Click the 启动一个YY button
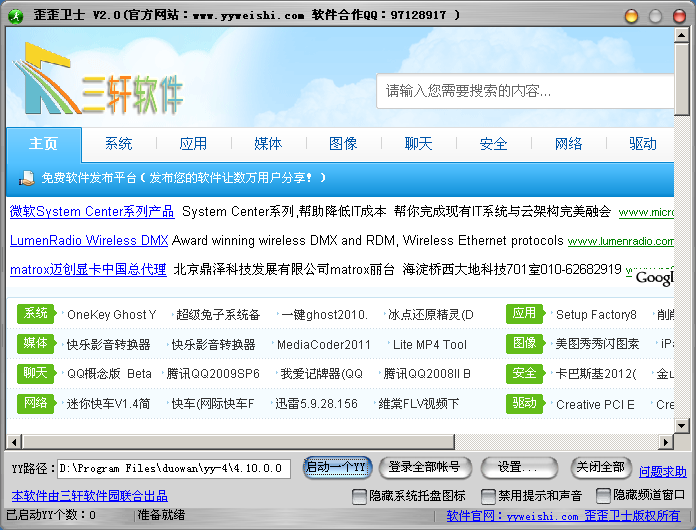 [x=337, y=467]
